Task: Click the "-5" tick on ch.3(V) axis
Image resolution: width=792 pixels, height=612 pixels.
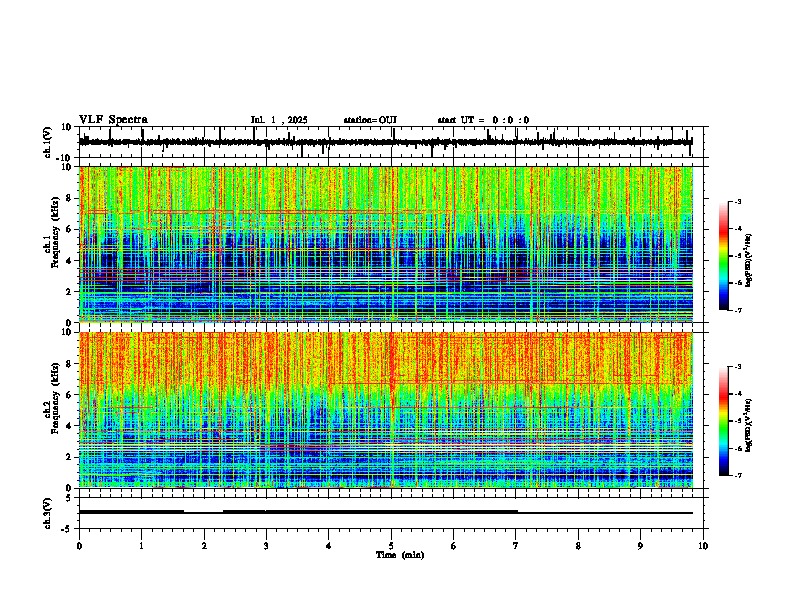Action: [68, 529]
